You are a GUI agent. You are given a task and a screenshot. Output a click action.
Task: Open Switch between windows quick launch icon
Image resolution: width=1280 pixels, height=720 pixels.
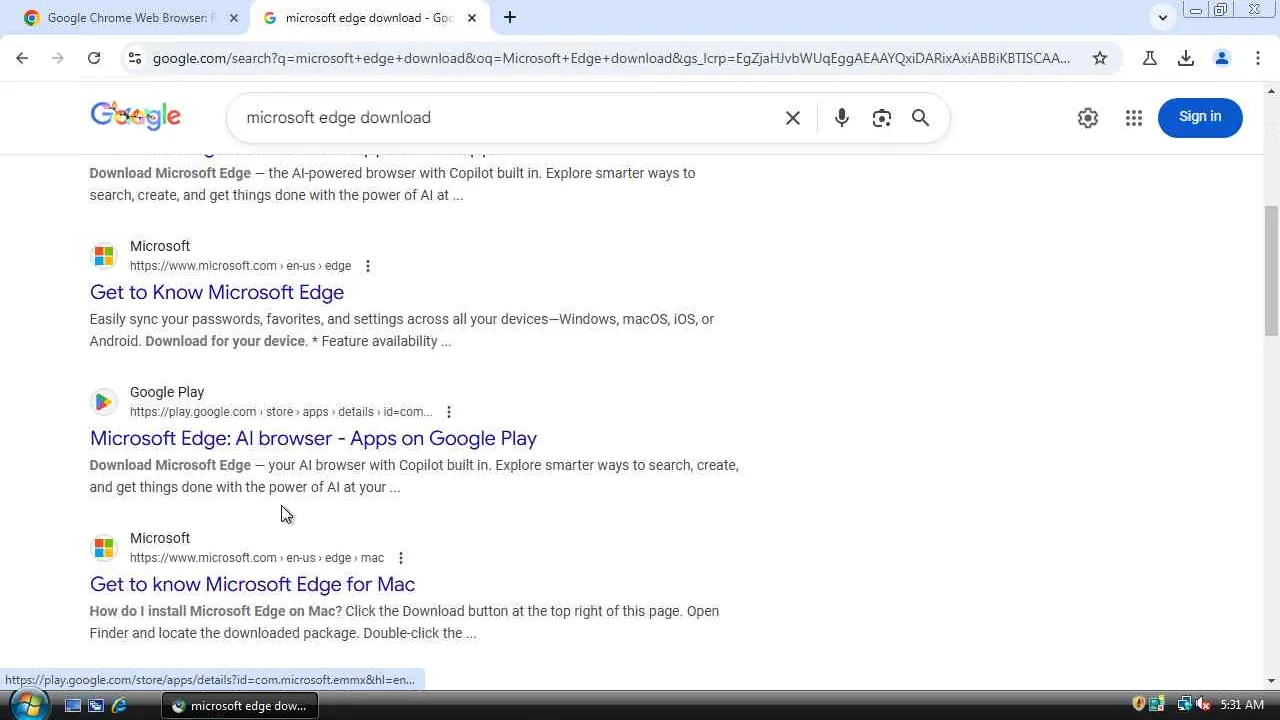pyautogui.click(x=96, y=705)
